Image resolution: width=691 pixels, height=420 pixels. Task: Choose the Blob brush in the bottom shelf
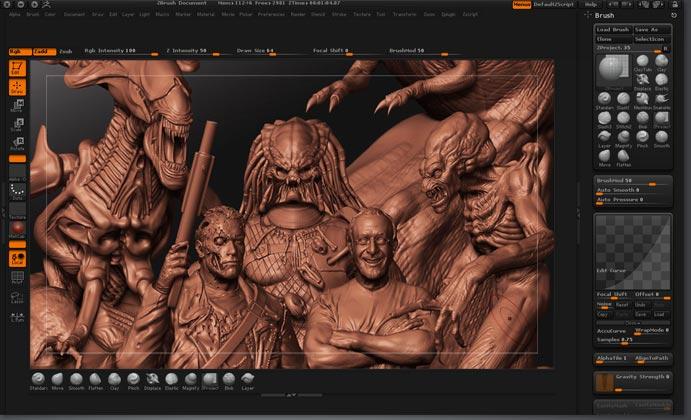228,379
